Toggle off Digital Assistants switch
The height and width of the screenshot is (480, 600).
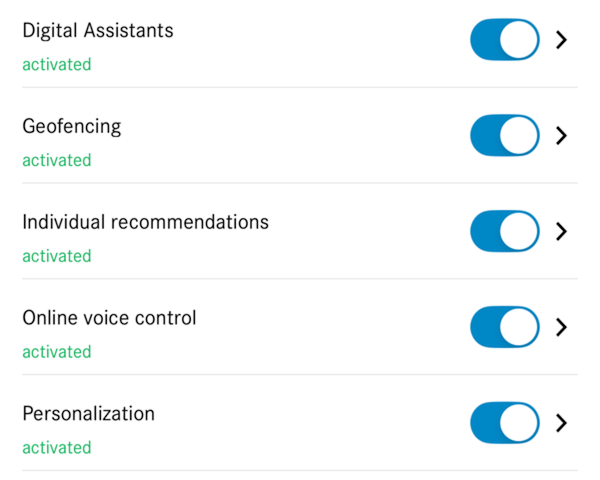tap(504, 39)
